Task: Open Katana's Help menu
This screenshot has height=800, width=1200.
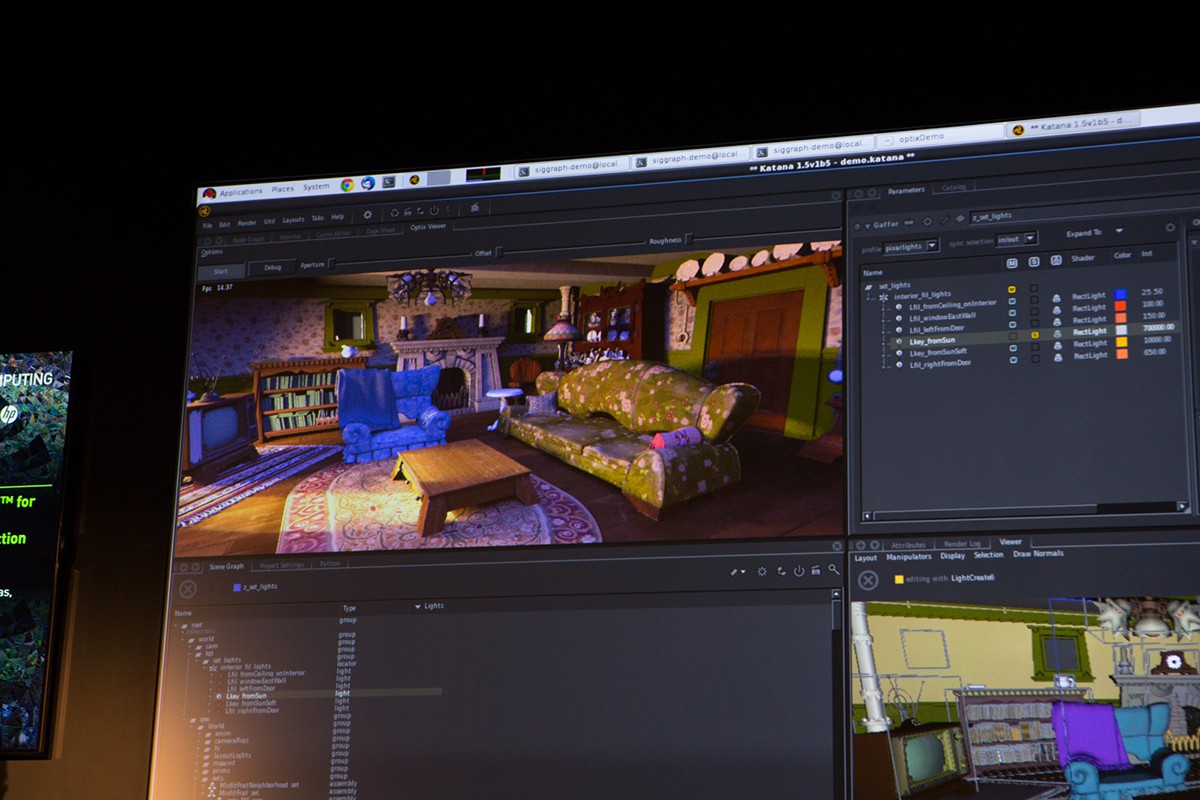Action: click(337, 217)
